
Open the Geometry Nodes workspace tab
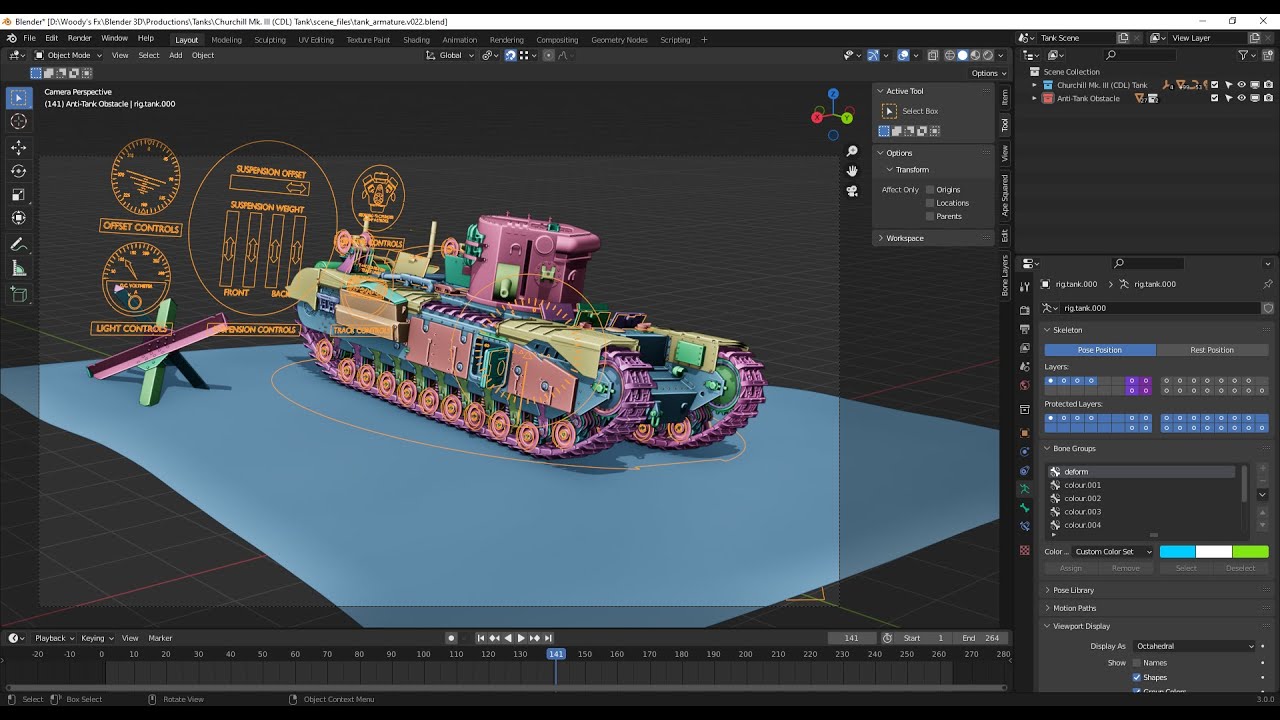(x=619, y=40)
